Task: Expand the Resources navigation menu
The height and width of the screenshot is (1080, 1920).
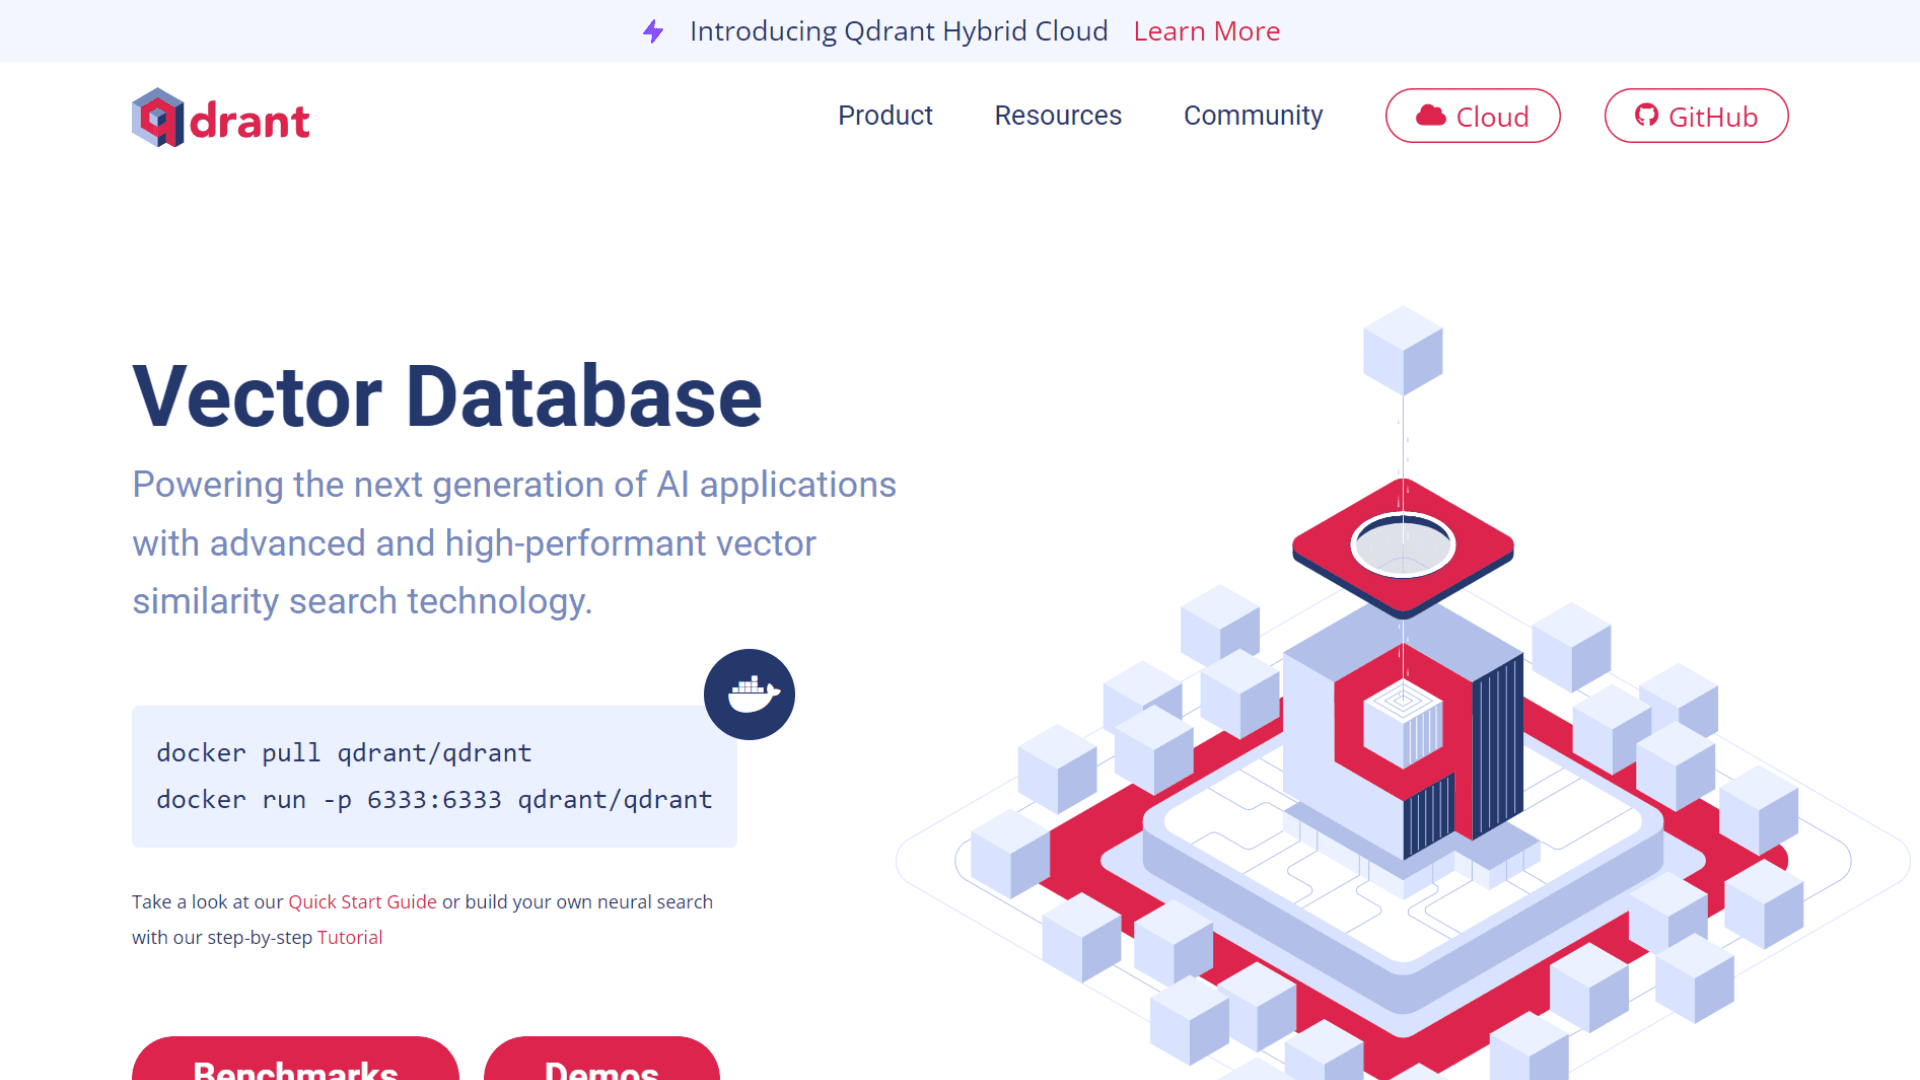Action: point(1058,116)
